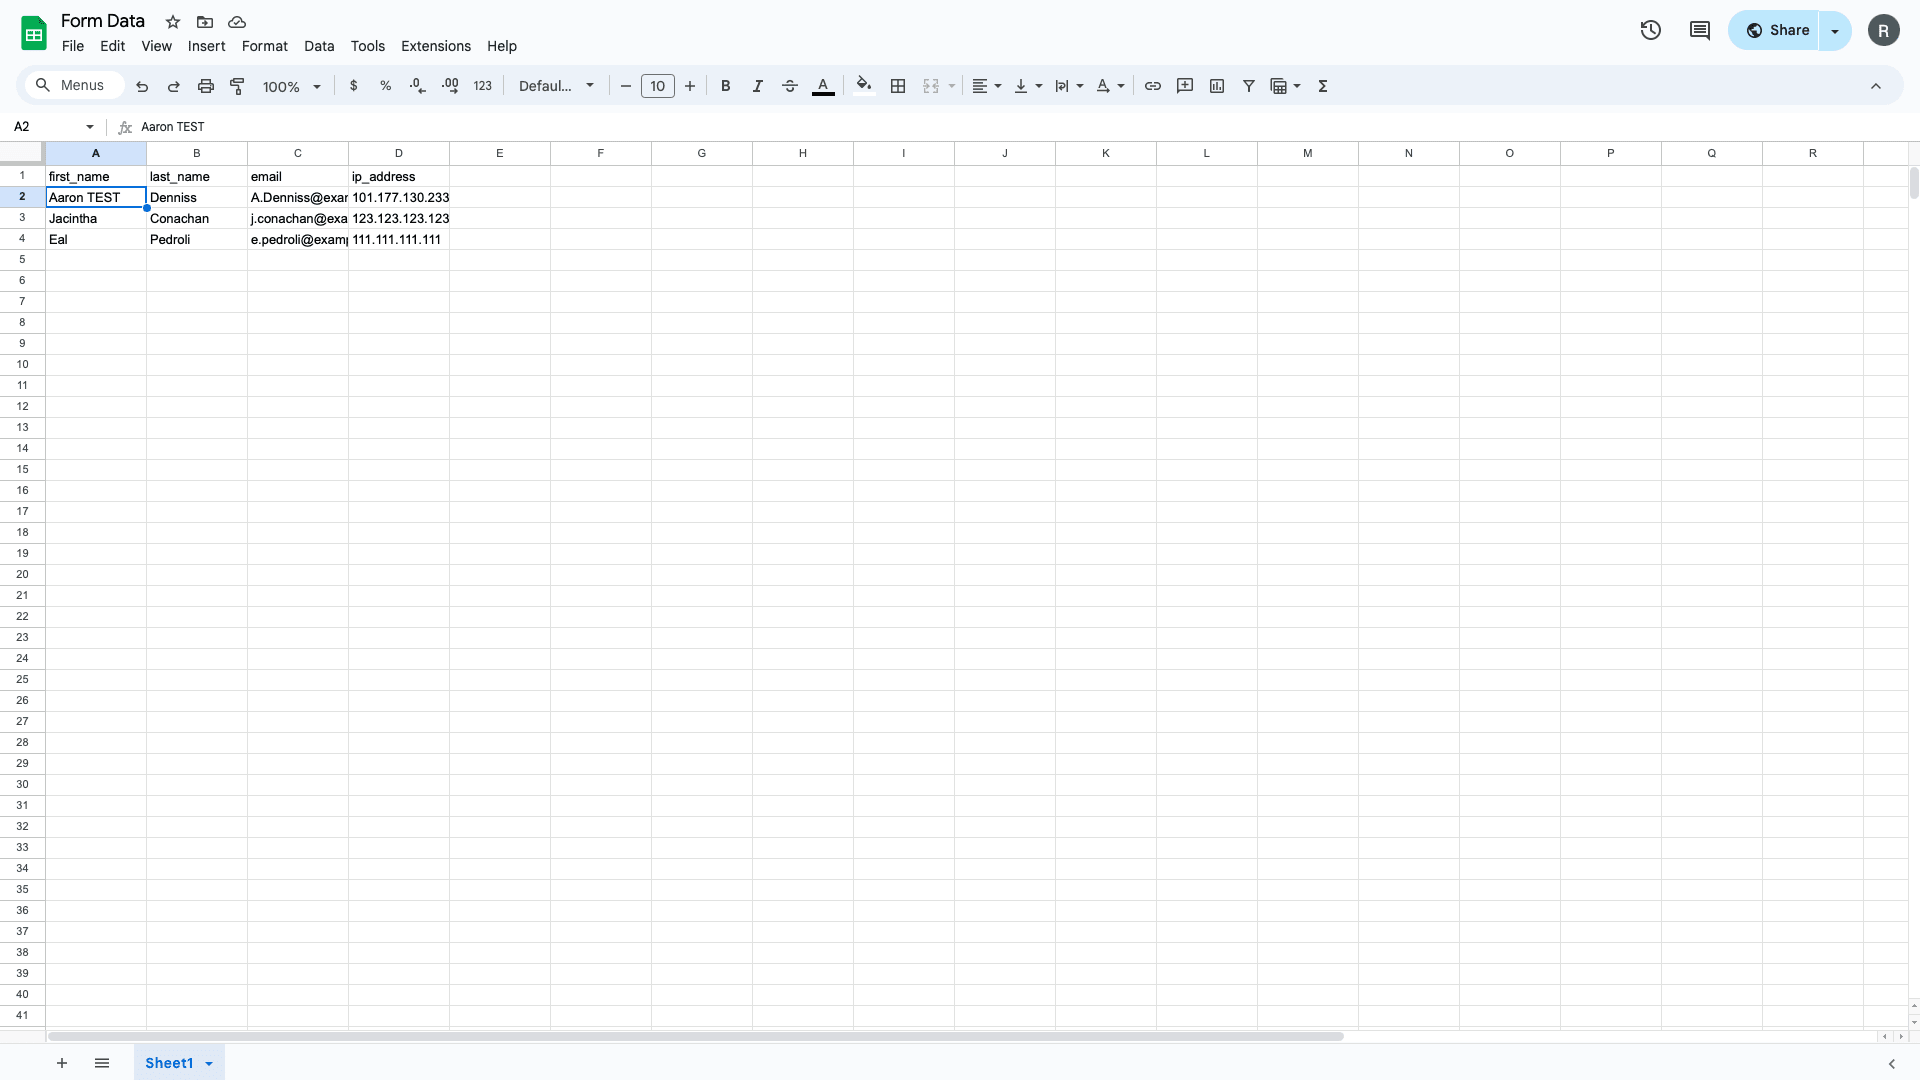Create a filter
This screenshot has width=1920, height=1080.
[1248, 86]
